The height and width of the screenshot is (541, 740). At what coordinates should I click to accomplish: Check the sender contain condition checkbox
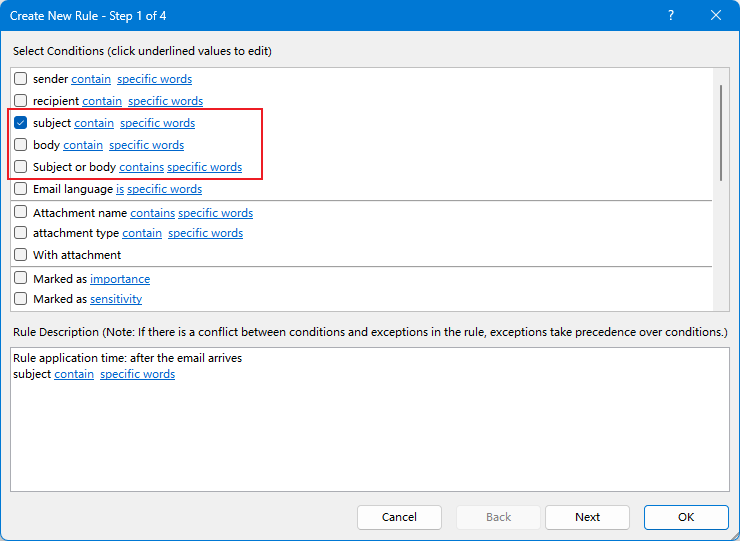pyautogui.click(x=20, y=78)
